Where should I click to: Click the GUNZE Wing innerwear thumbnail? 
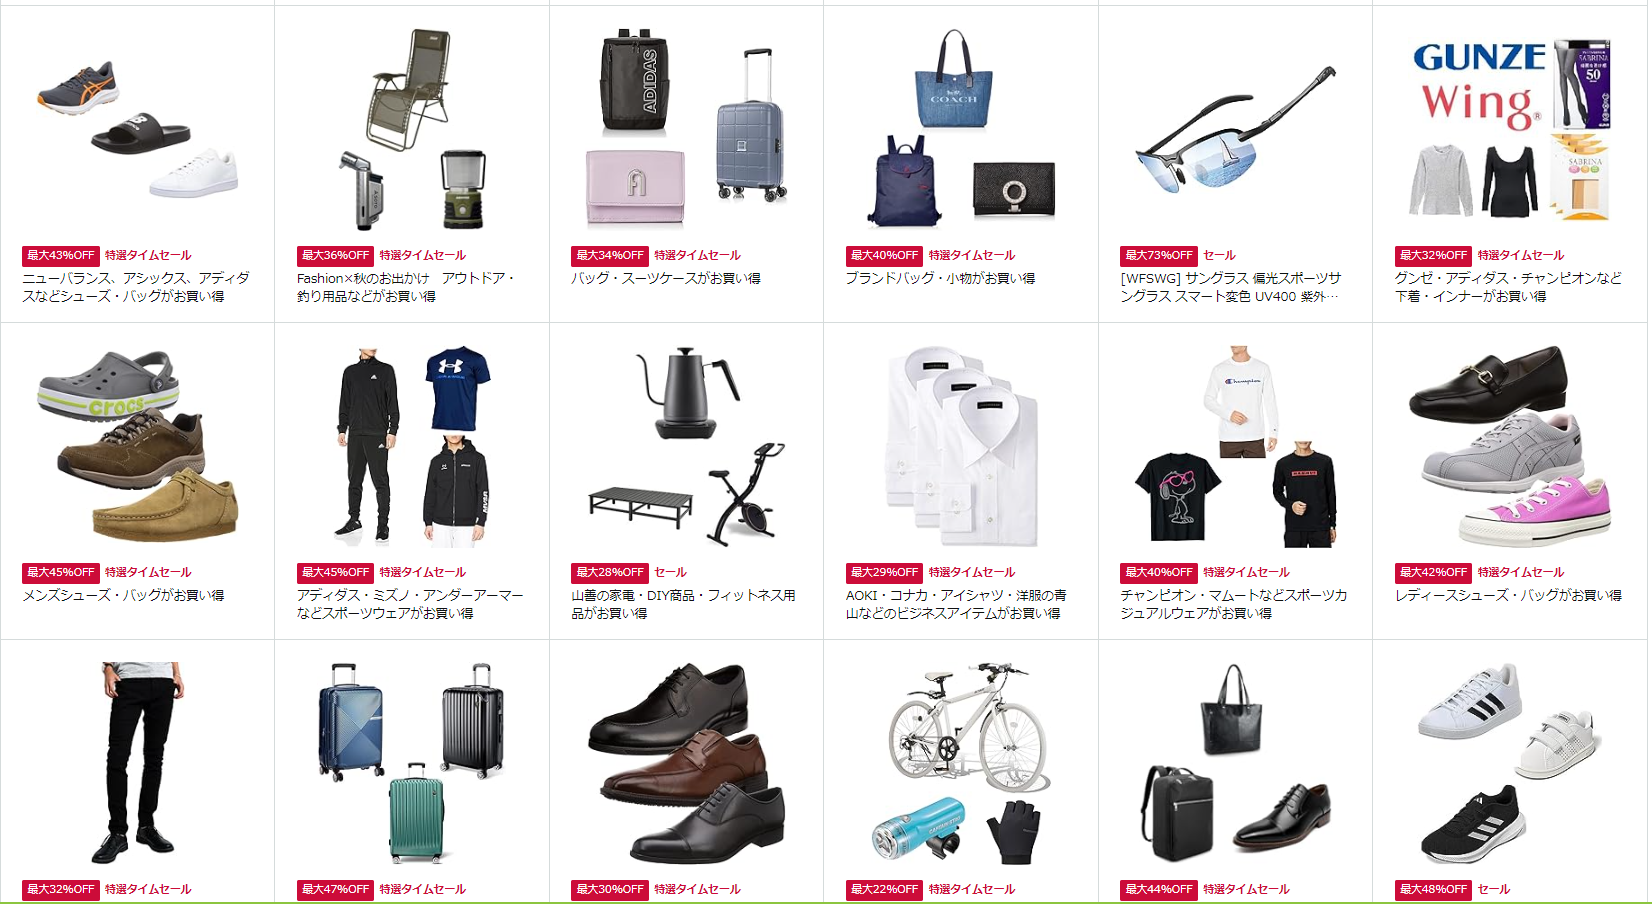tap(1510, 129)
